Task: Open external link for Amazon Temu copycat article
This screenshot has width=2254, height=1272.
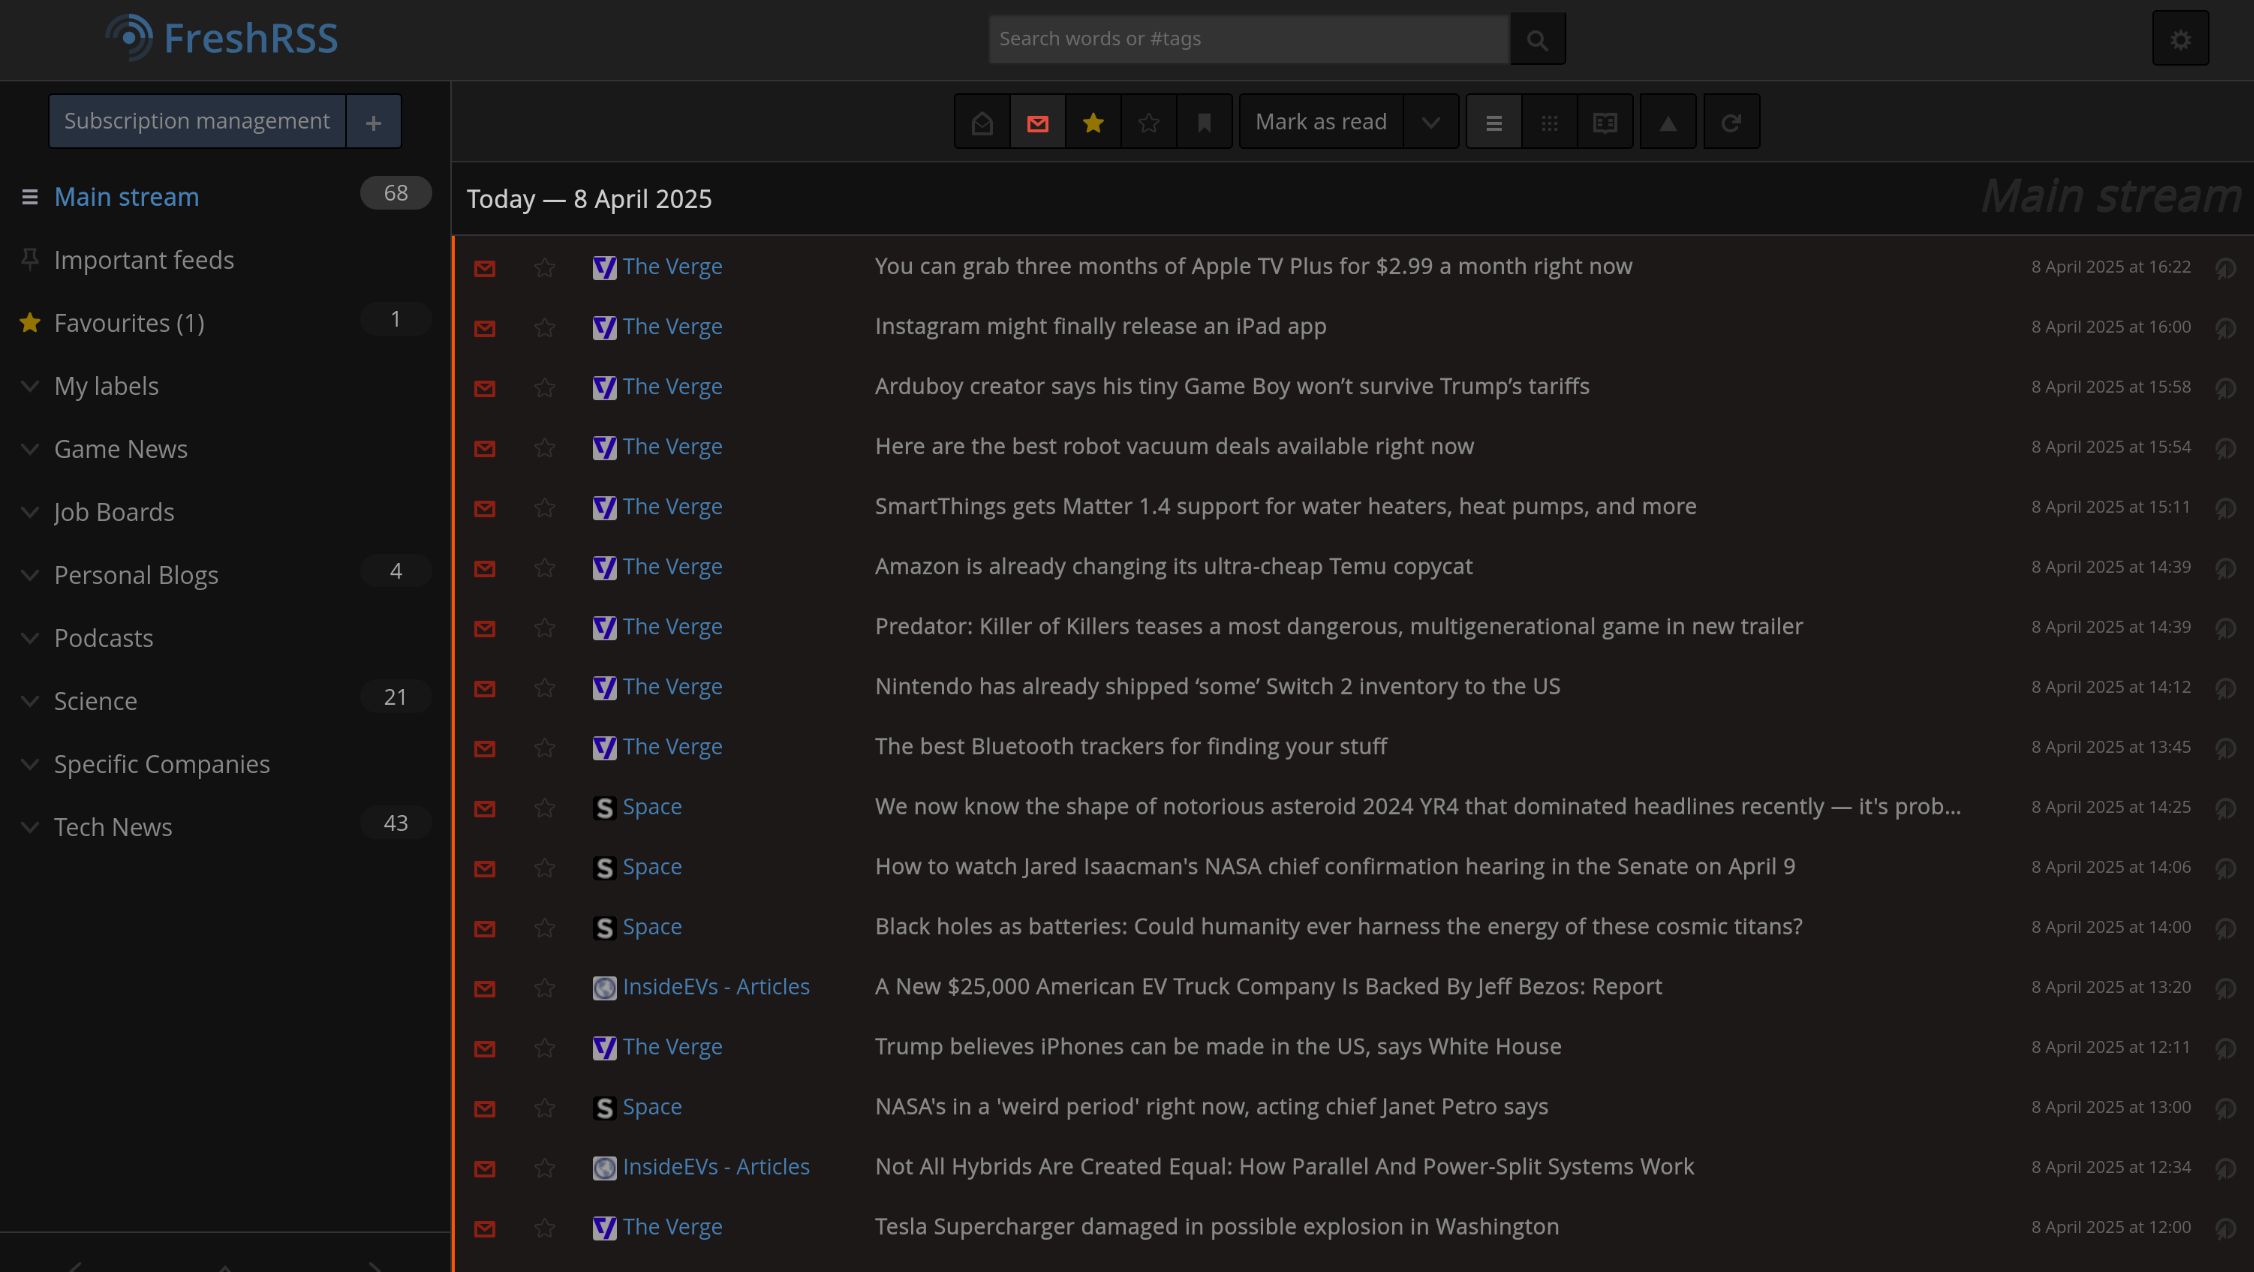Action: point(2225,568)
